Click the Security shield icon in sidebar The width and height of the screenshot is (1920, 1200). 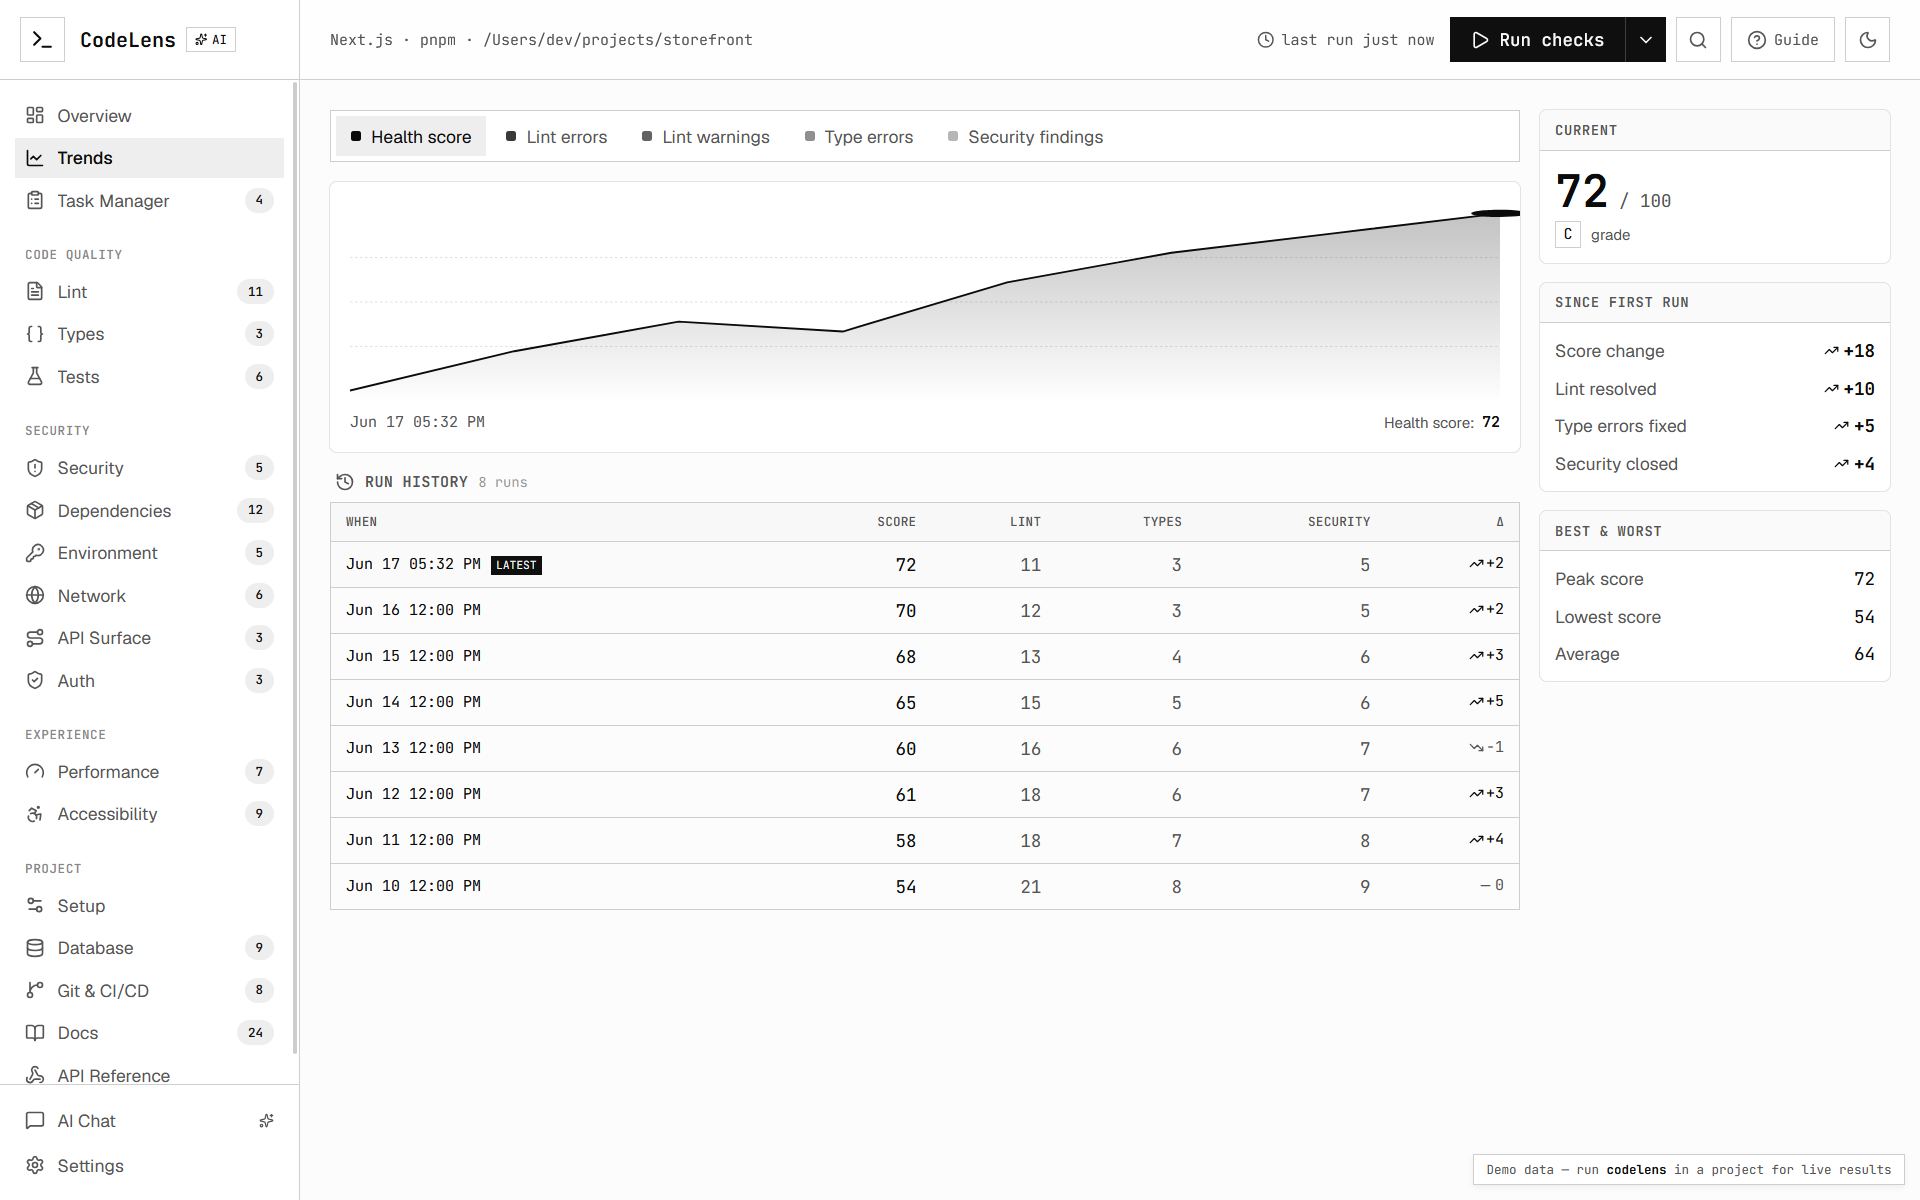pyautogui.click(x=35, y=468)
